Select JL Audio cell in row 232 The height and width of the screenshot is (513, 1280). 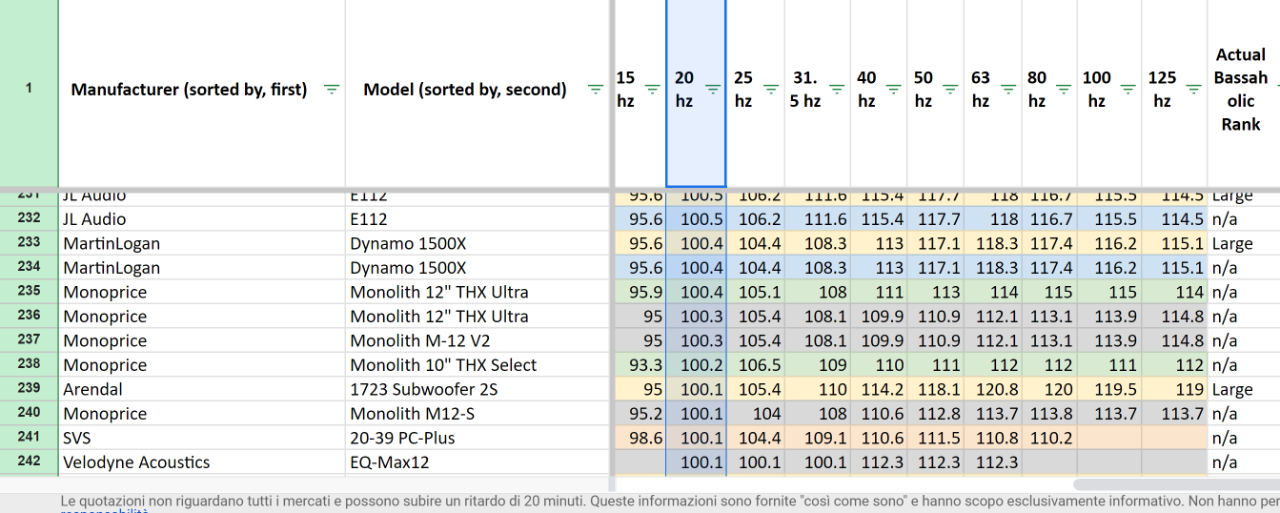pos(202,219)
